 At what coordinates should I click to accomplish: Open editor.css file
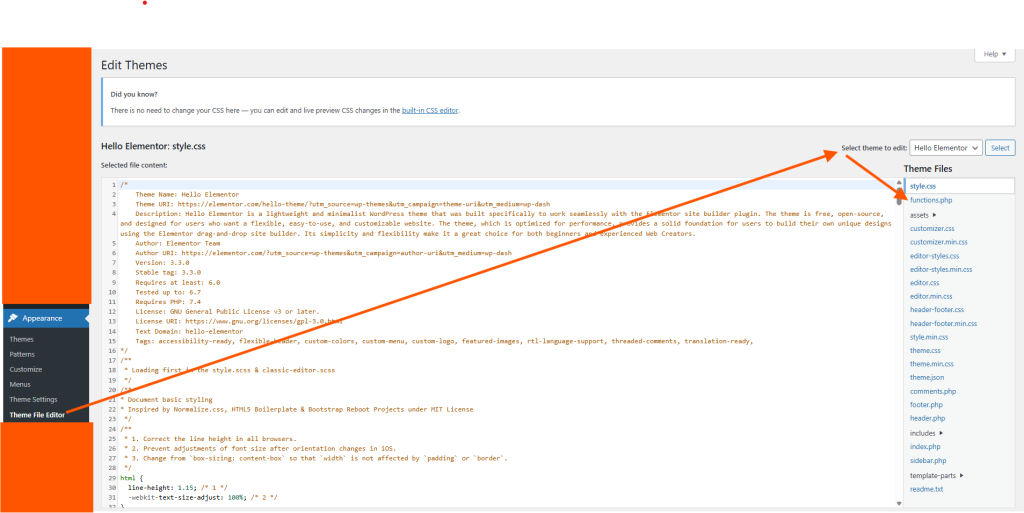pos(924,283)
